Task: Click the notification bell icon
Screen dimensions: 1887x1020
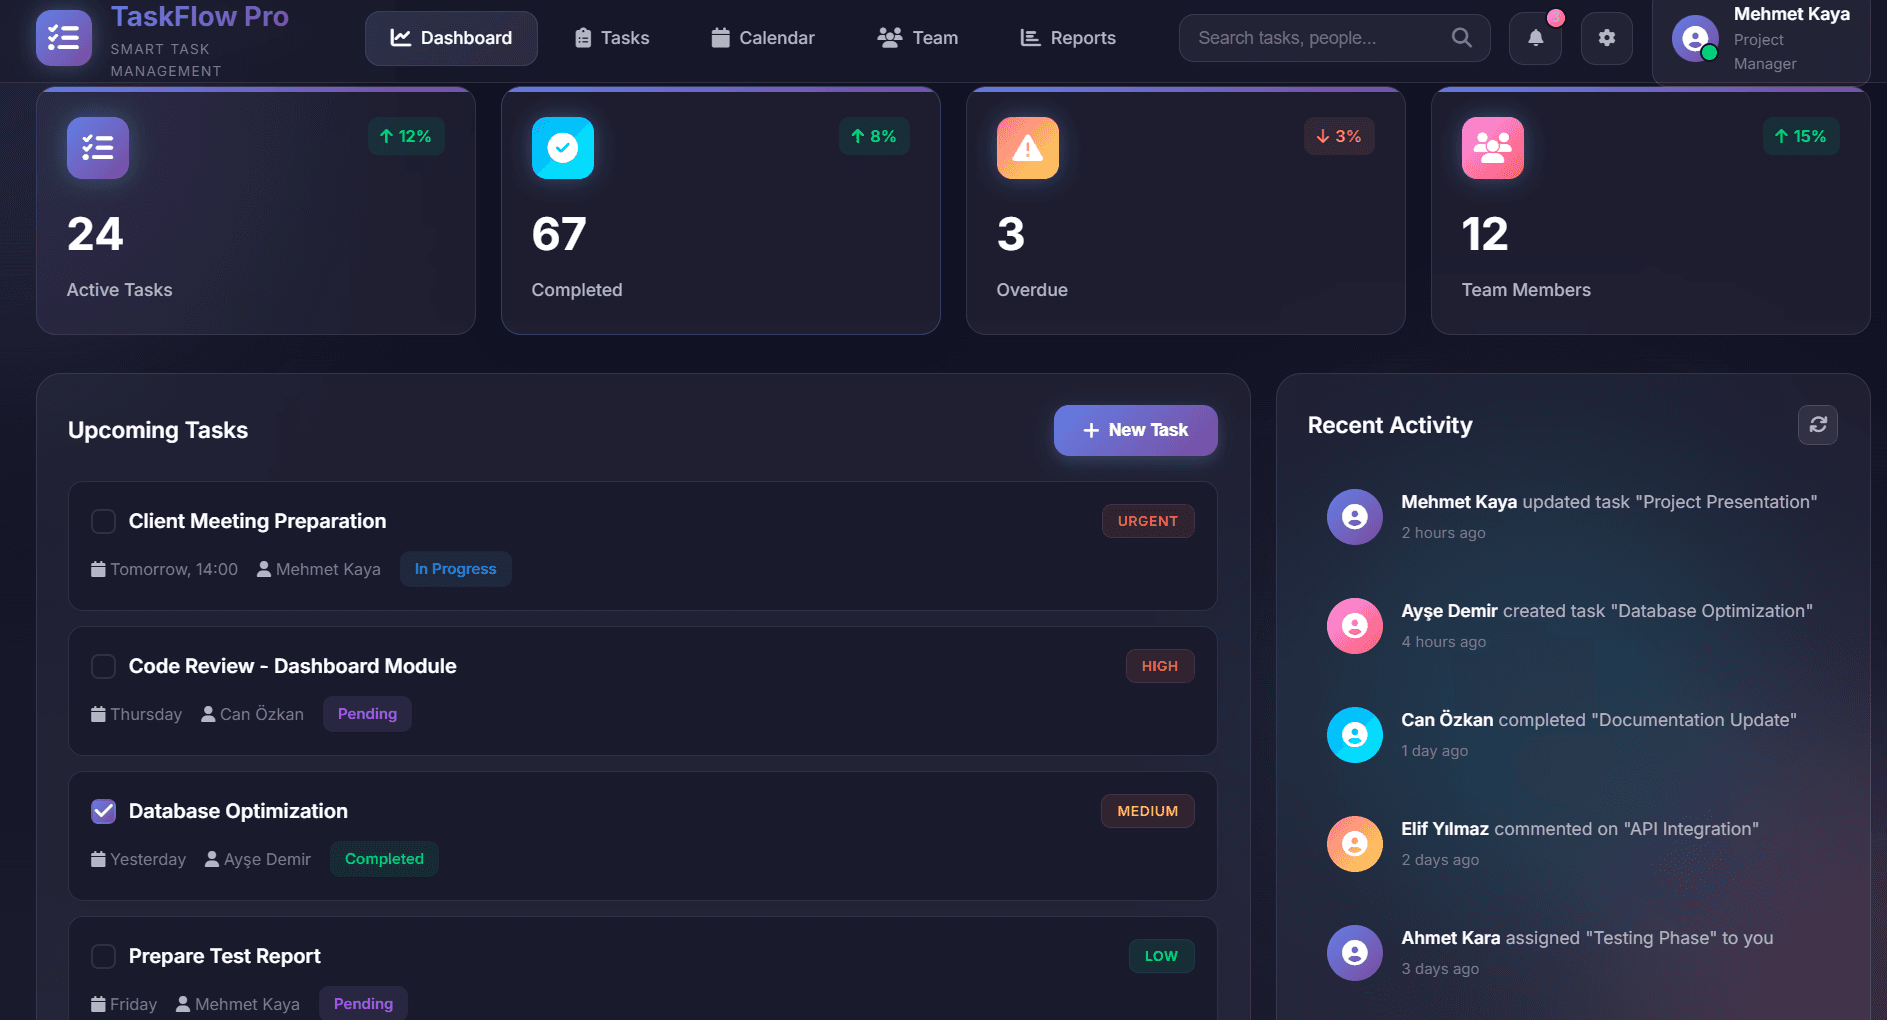Action: pyautogui.click(x=1535, y=38)
